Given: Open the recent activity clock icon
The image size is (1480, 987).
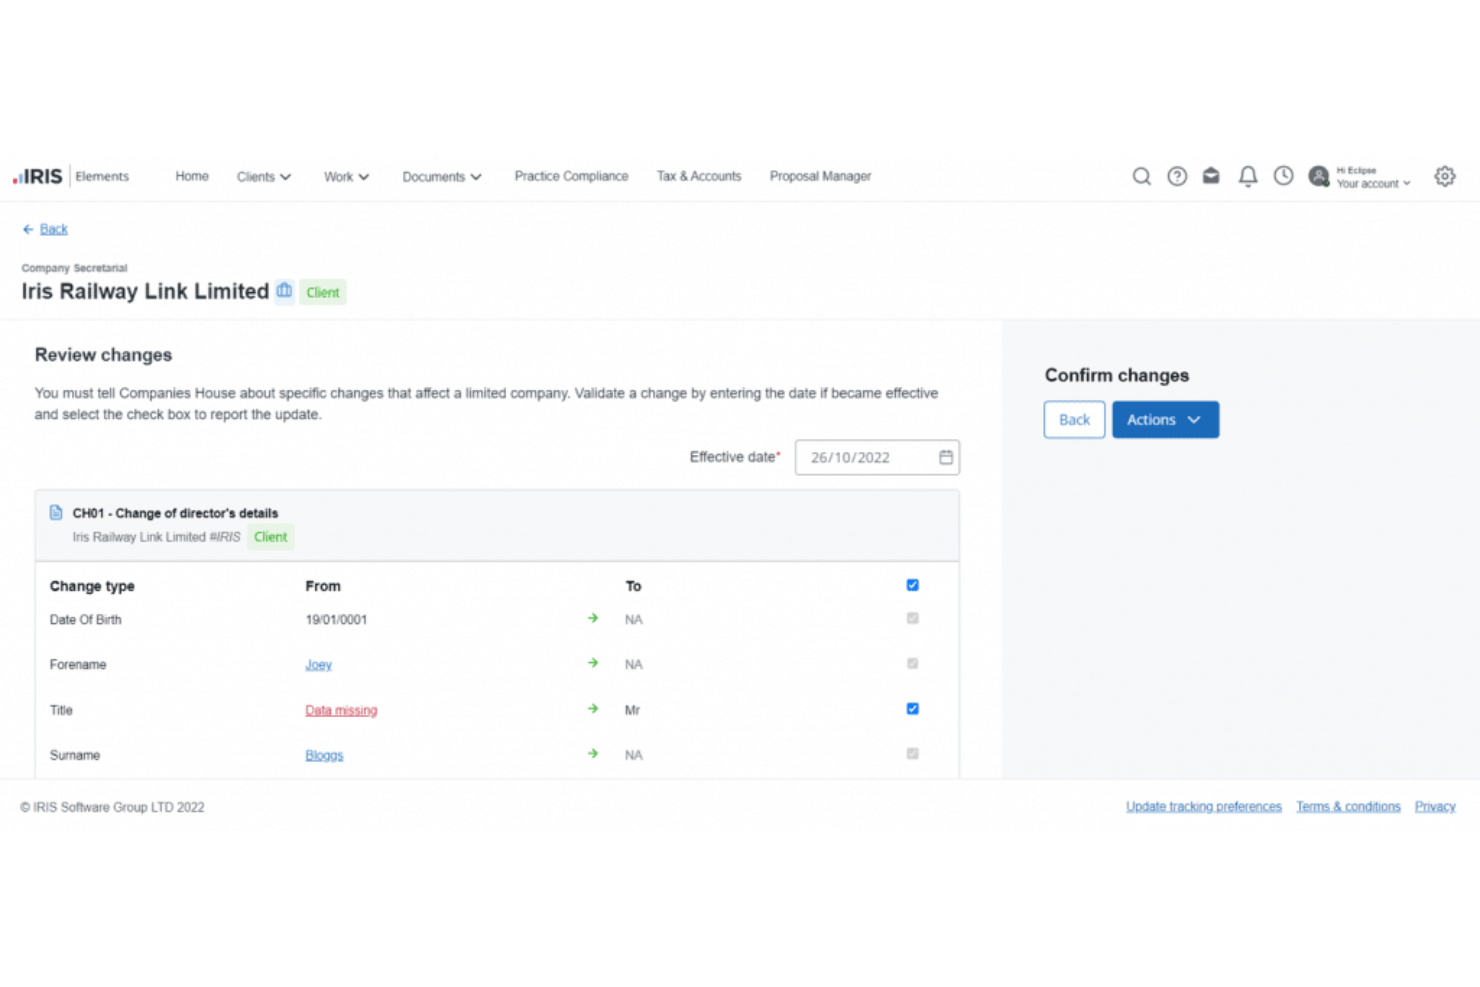Looking at the screenshot, I should [1283, 176].
